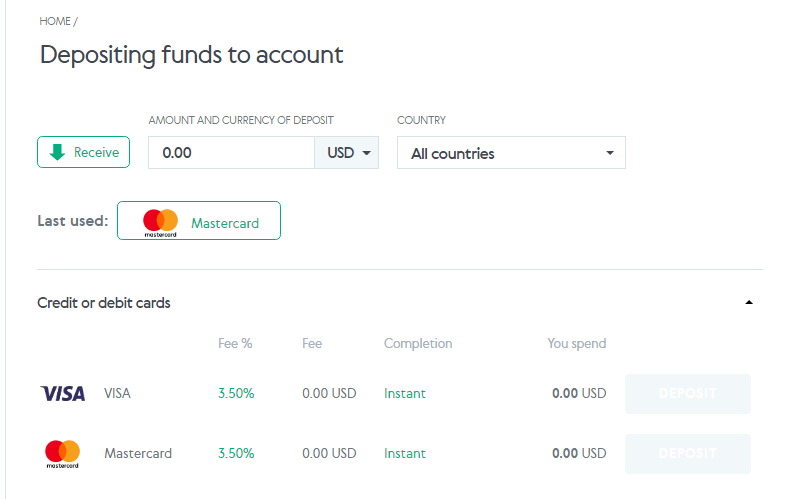Viewport: 791px width, 499px height.
Task: Click the DEPOSIT button for VISA
Action: (688, 394)
